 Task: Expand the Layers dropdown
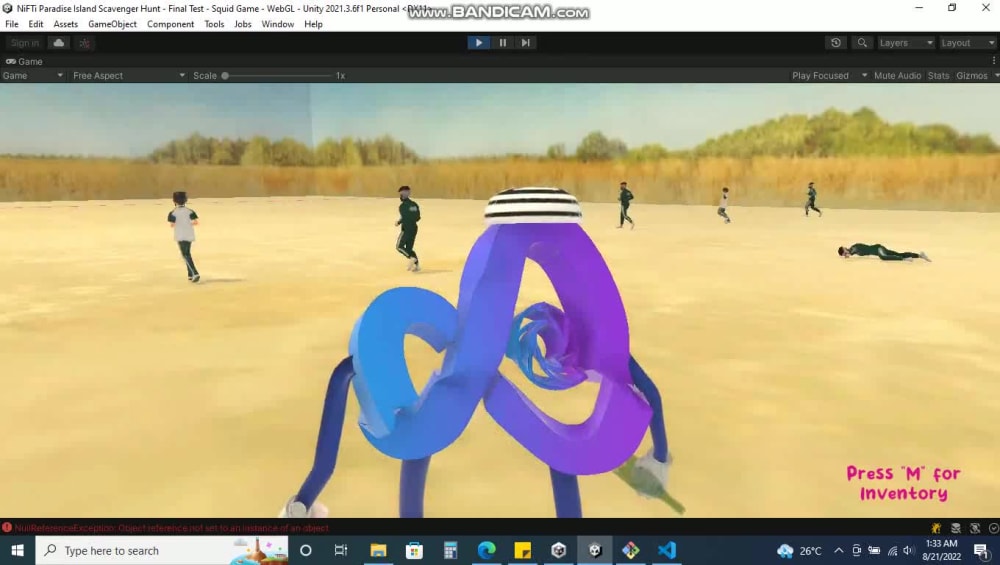pos(905,43)
